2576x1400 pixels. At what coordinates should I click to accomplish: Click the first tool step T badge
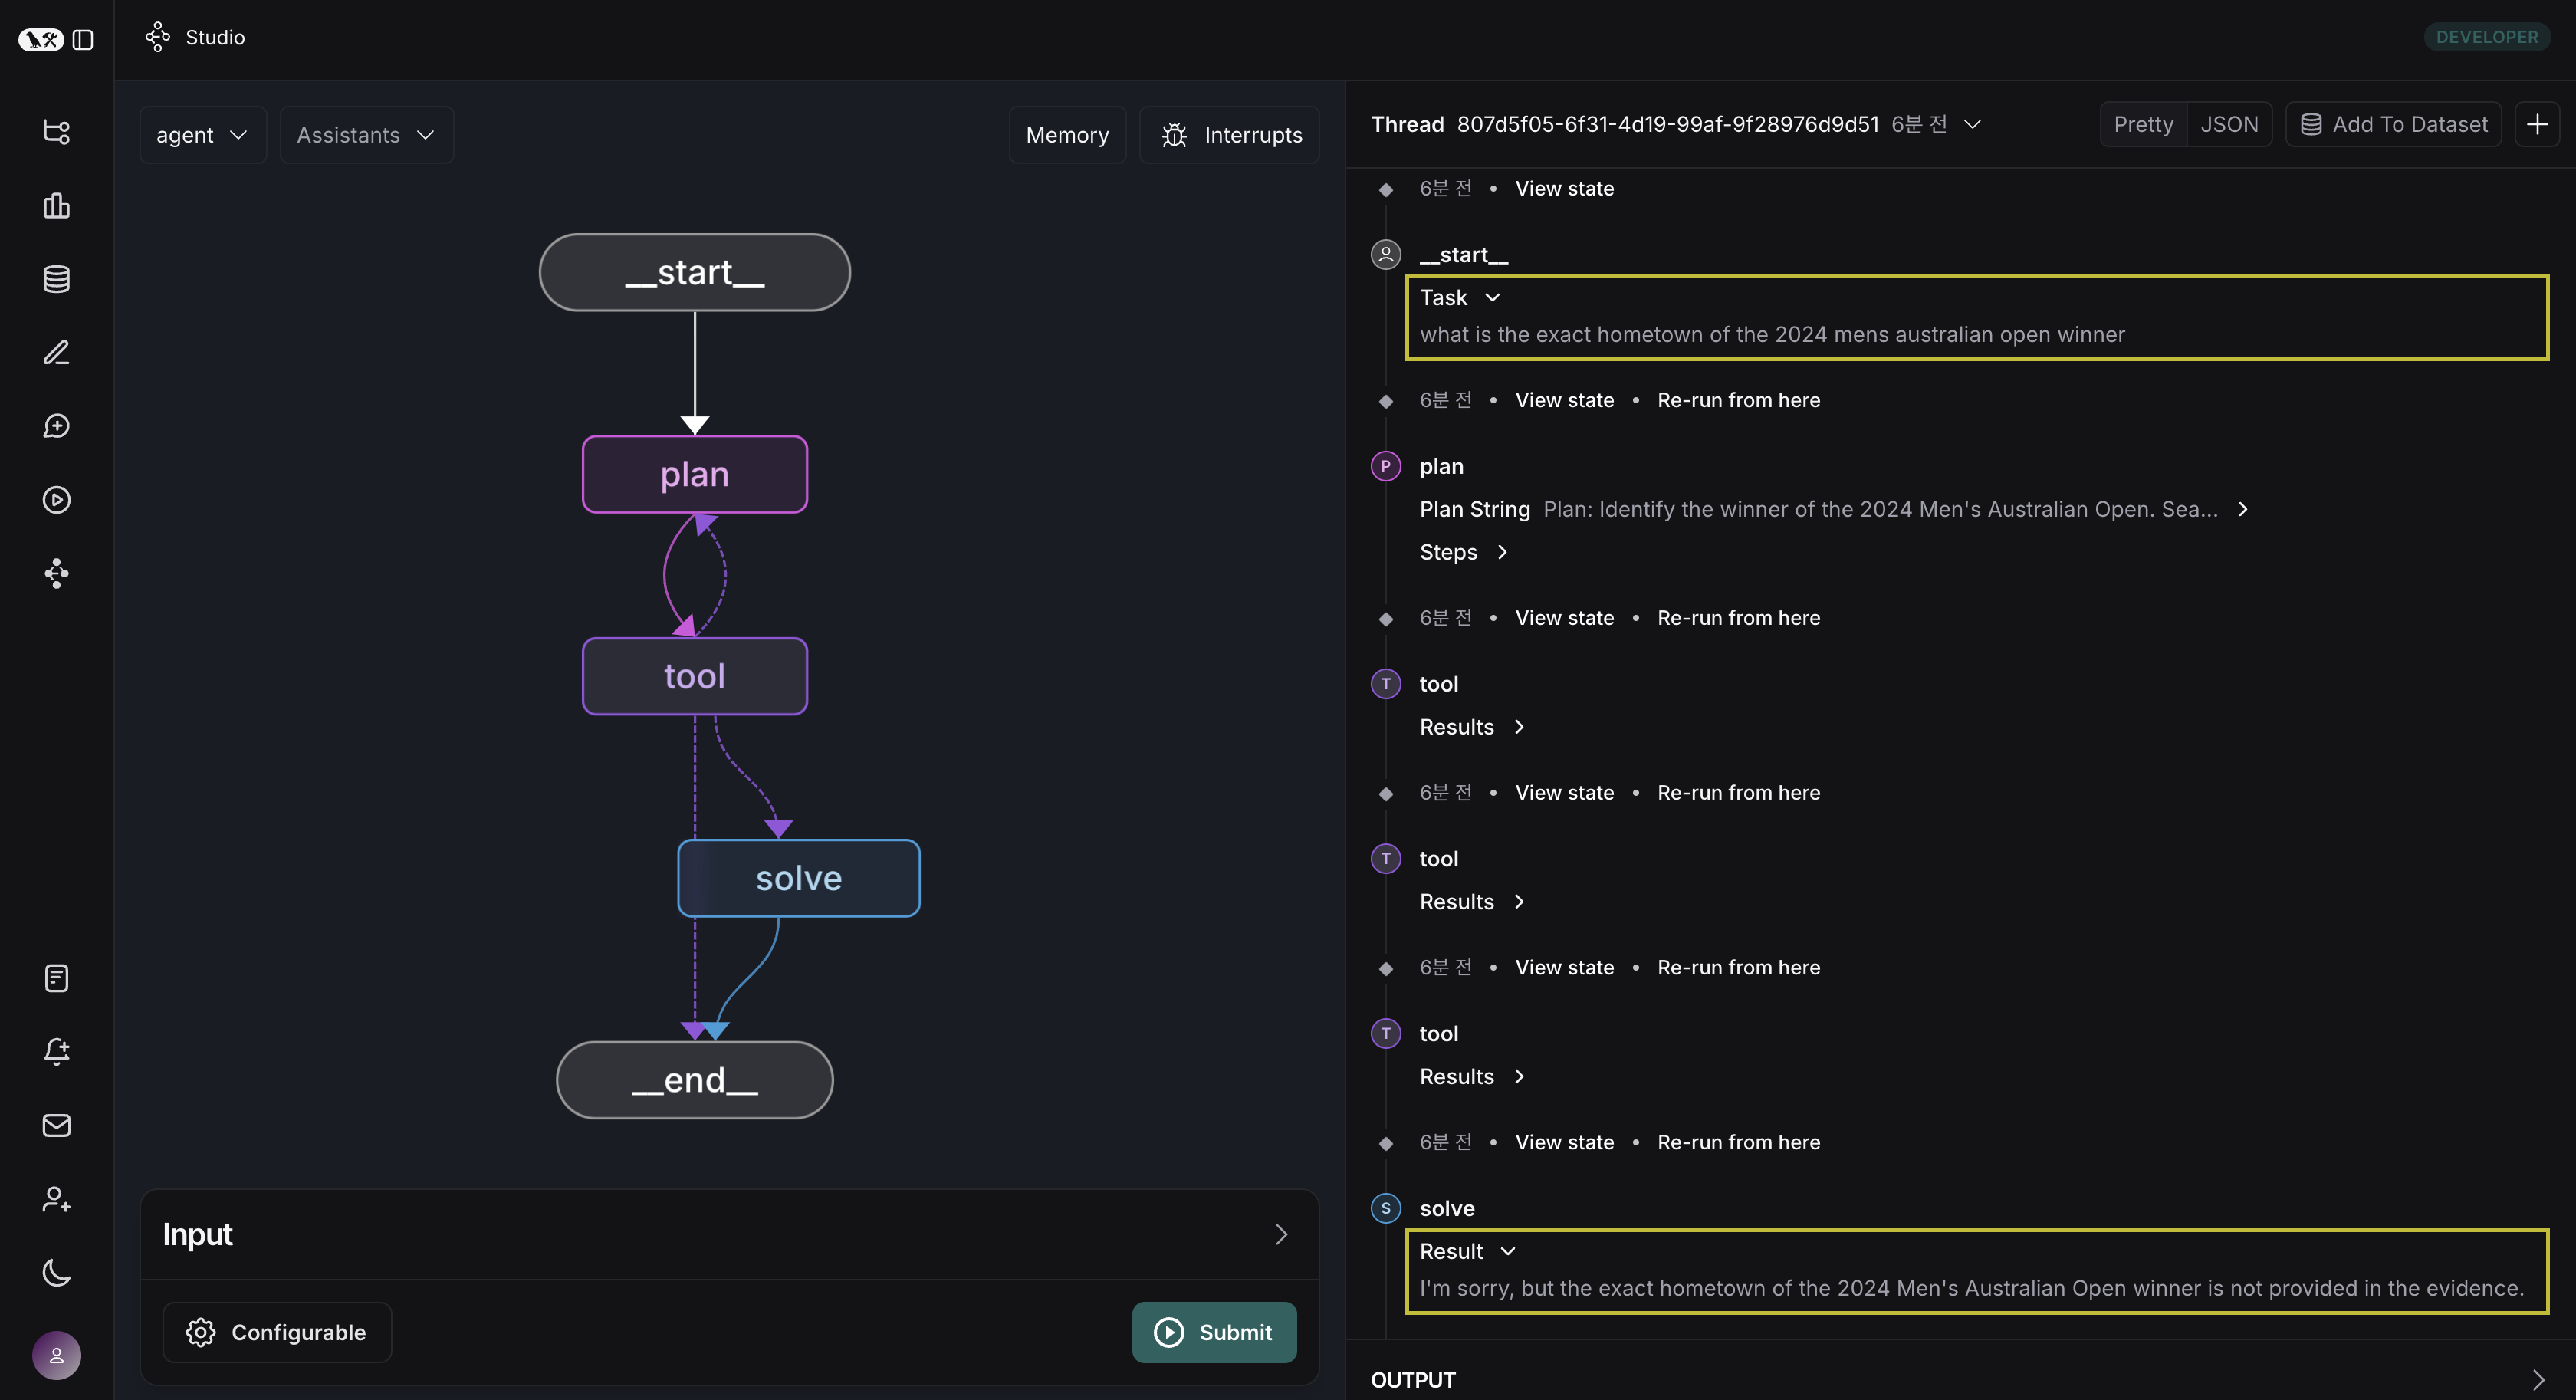1386,684
